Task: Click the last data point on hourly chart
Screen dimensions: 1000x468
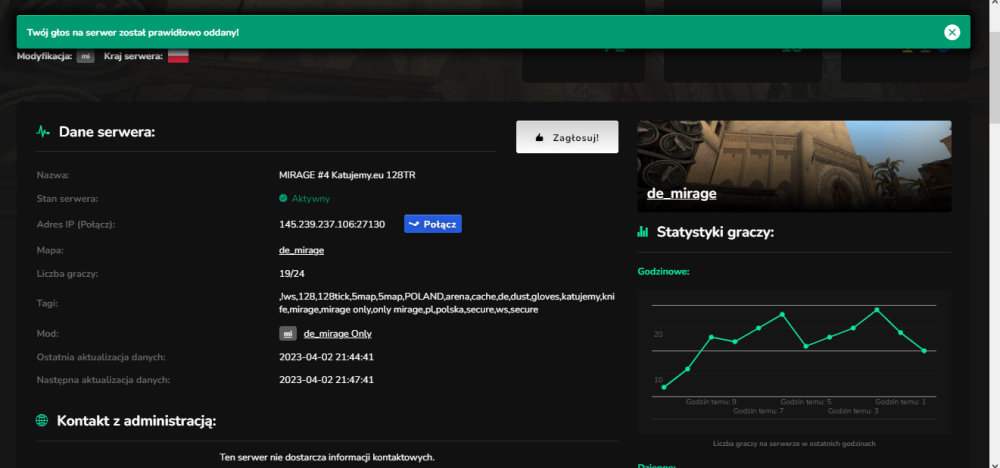Action: 923,351
